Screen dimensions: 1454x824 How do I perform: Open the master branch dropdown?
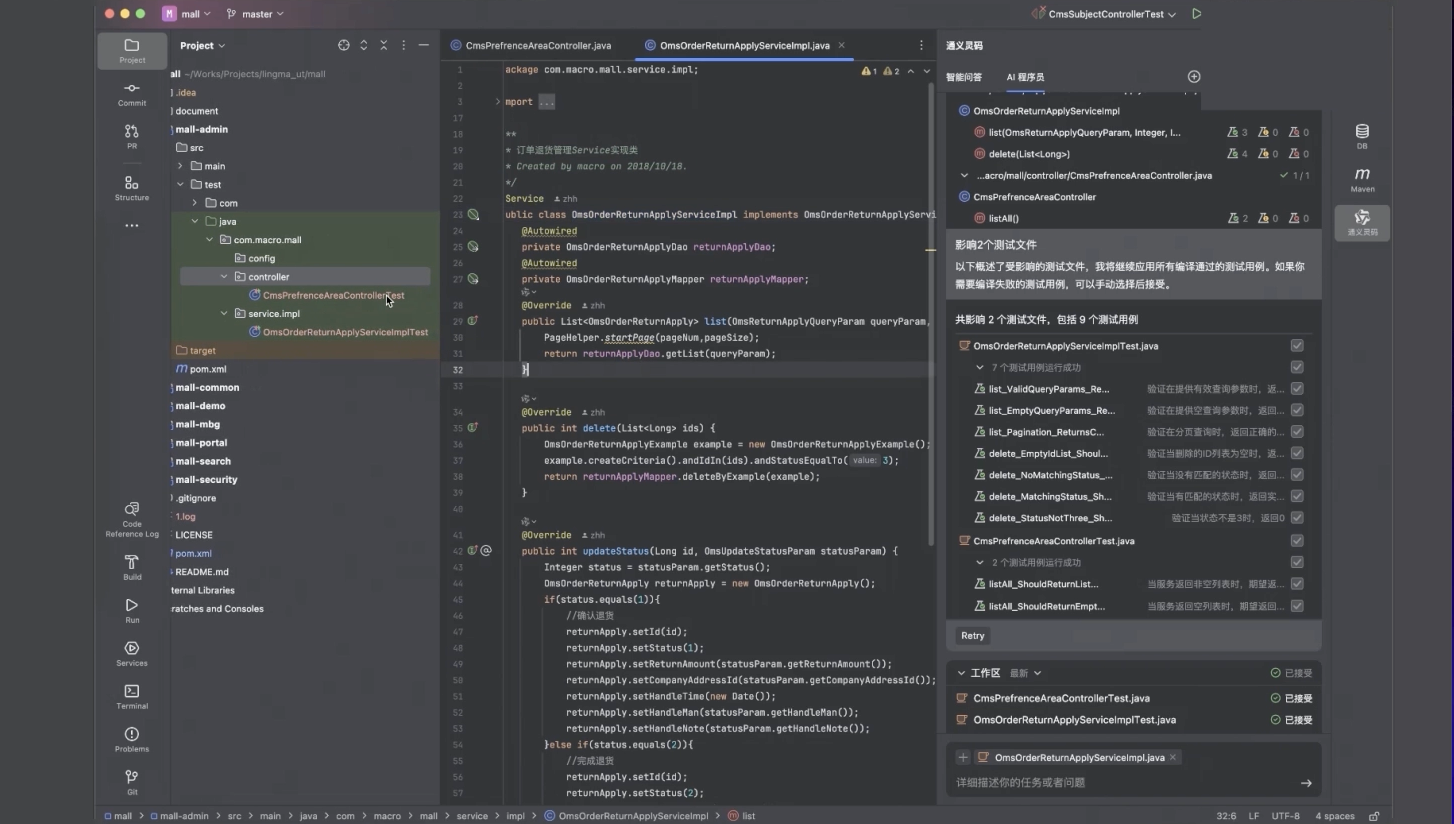256,14
